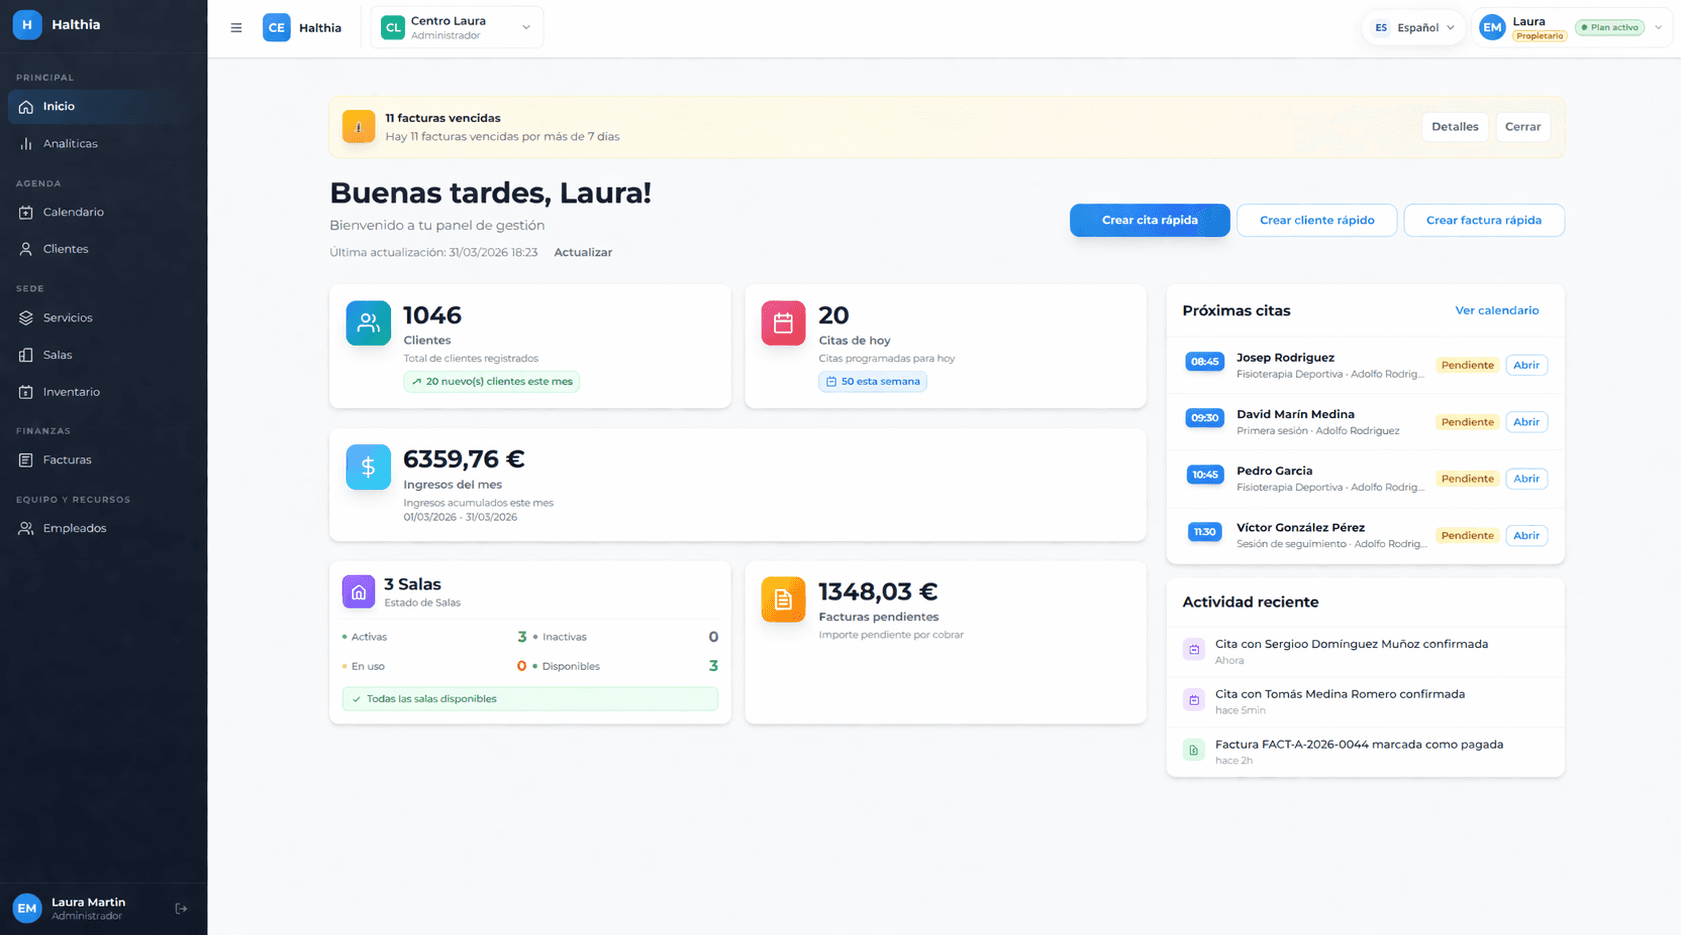Expand the Español language selector
1681x935 pixels.
click(x=1413, y=27)
